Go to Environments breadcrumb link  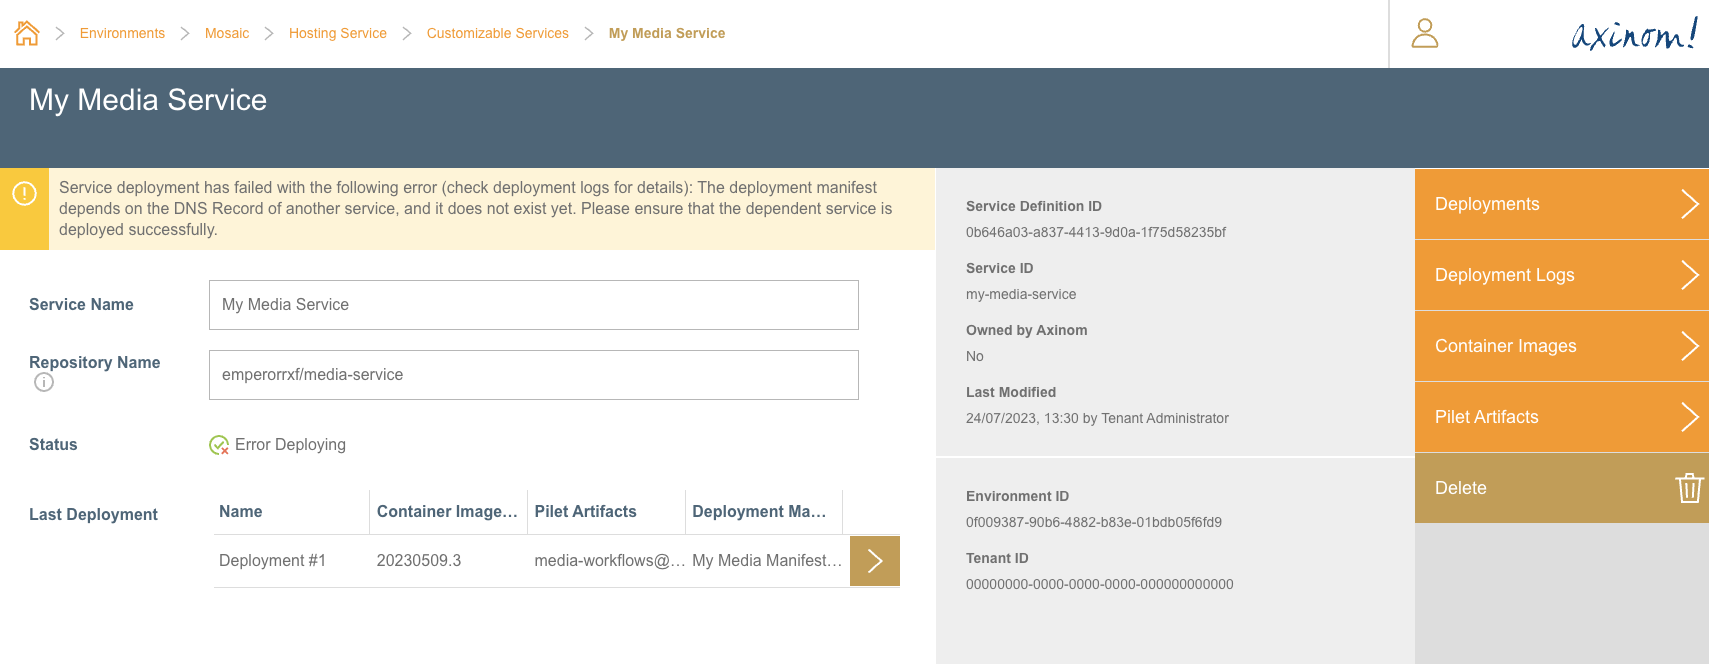(122, 33)
